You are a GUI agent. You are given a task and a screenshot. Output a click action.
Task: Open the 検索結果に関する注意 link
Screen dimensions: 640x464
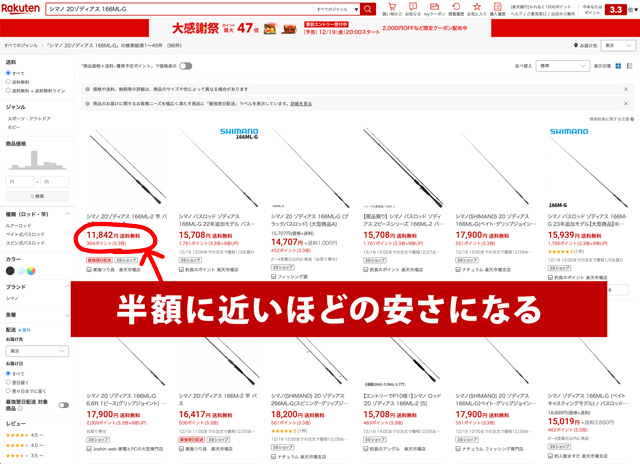(611, 119)
